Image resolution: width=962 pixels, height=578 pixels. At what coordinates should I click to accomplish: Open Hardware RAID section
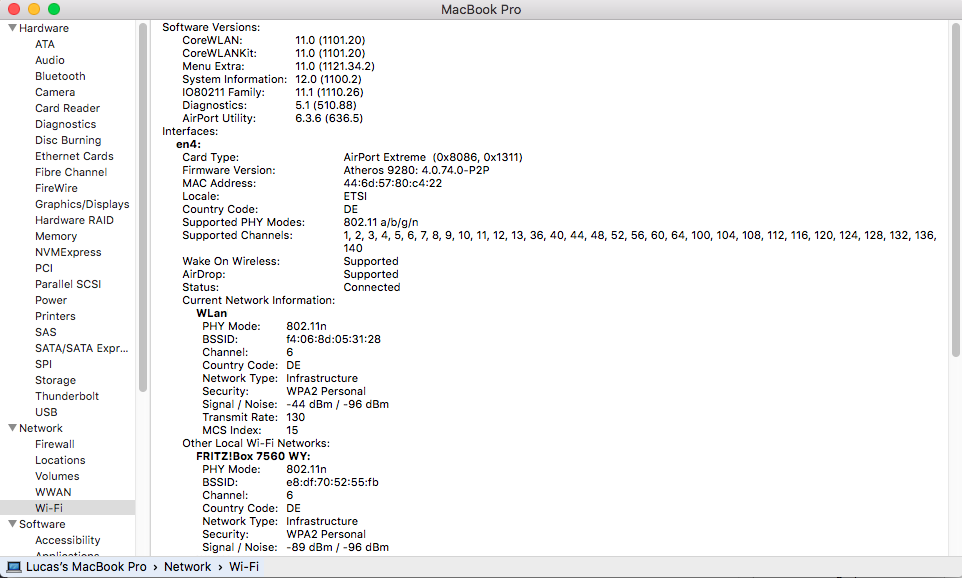[74, 220]
